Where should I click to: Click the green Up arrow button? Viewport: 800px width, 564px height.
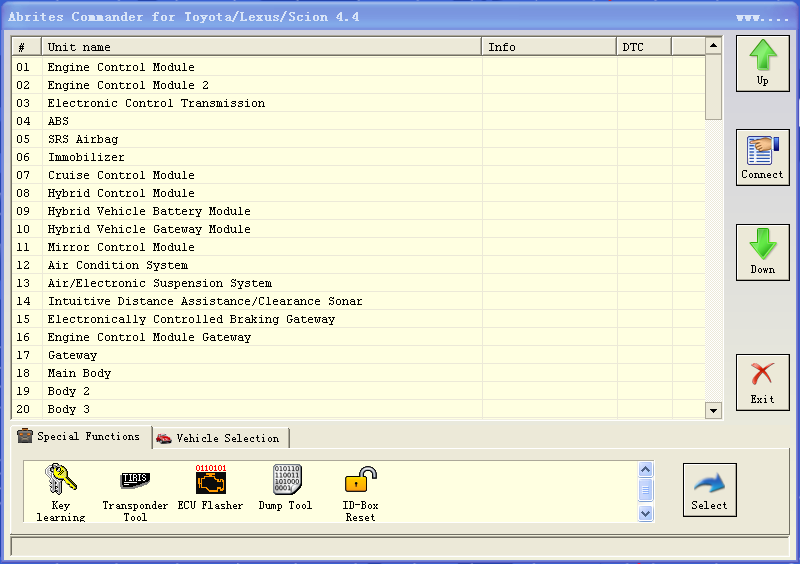pos(763,63)
